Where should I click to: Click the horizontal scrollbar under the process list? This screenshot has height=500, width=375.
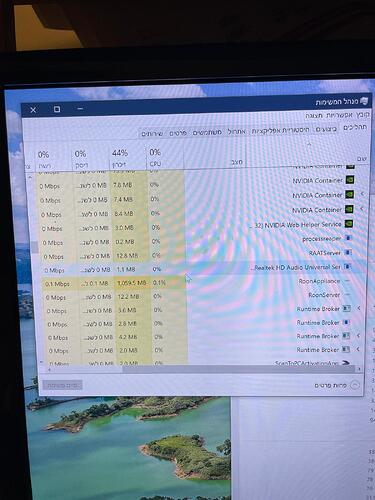pyautogui.click(x=204, y=369)
